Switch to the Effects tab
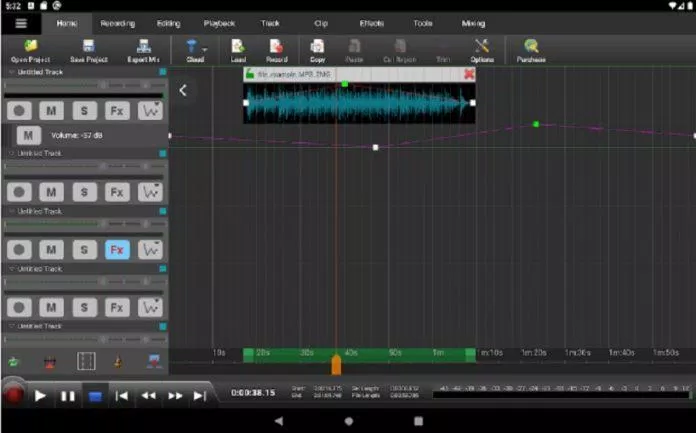 pos(372,24)
